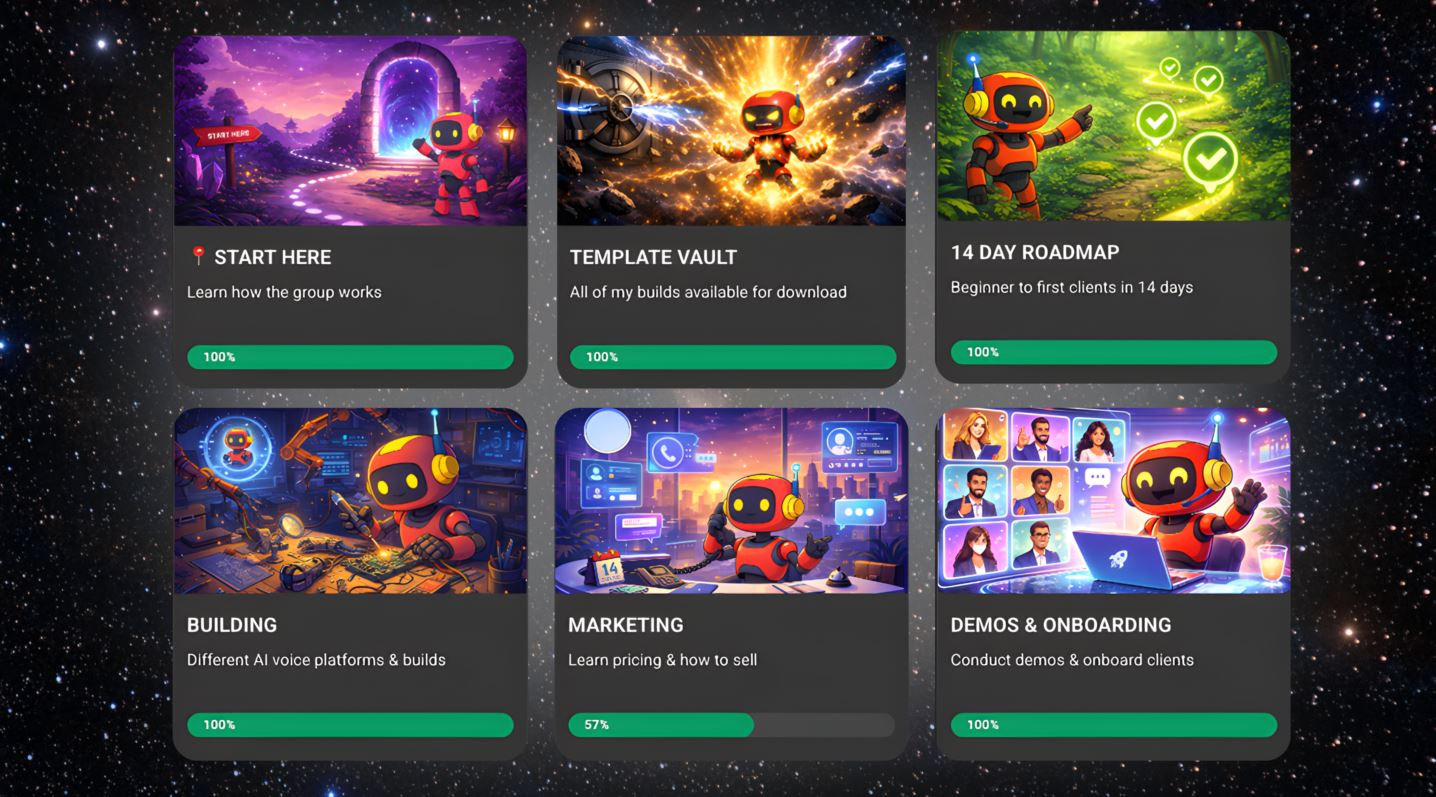Open the TEMPLATE VAULT course image
The width and height of the screenshot is (1436, 797).
[x=731, y=131]
